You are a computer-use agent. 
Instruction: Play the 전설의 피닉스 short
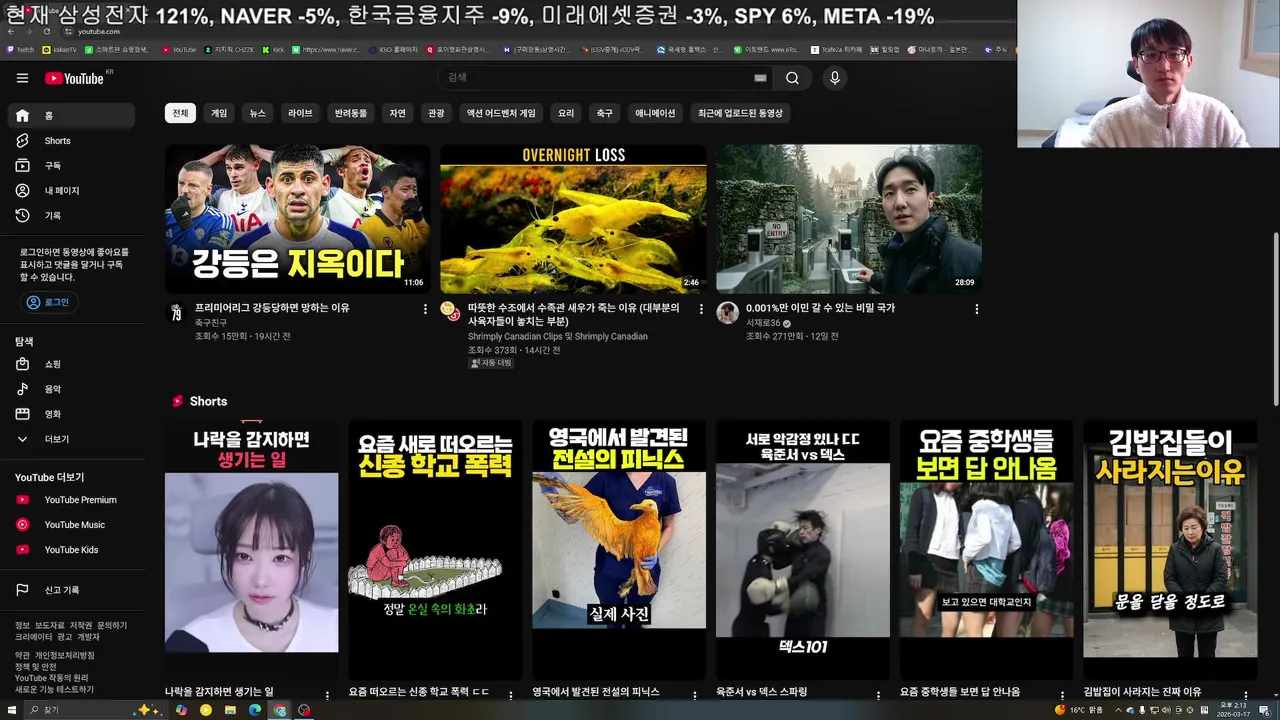(x=619, y=549)
